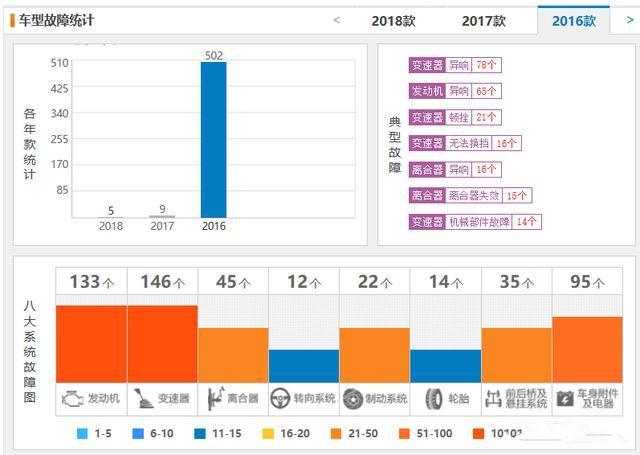Click the 变速器 red-orange fault bar
640x455 pixels.
(162, 344)
